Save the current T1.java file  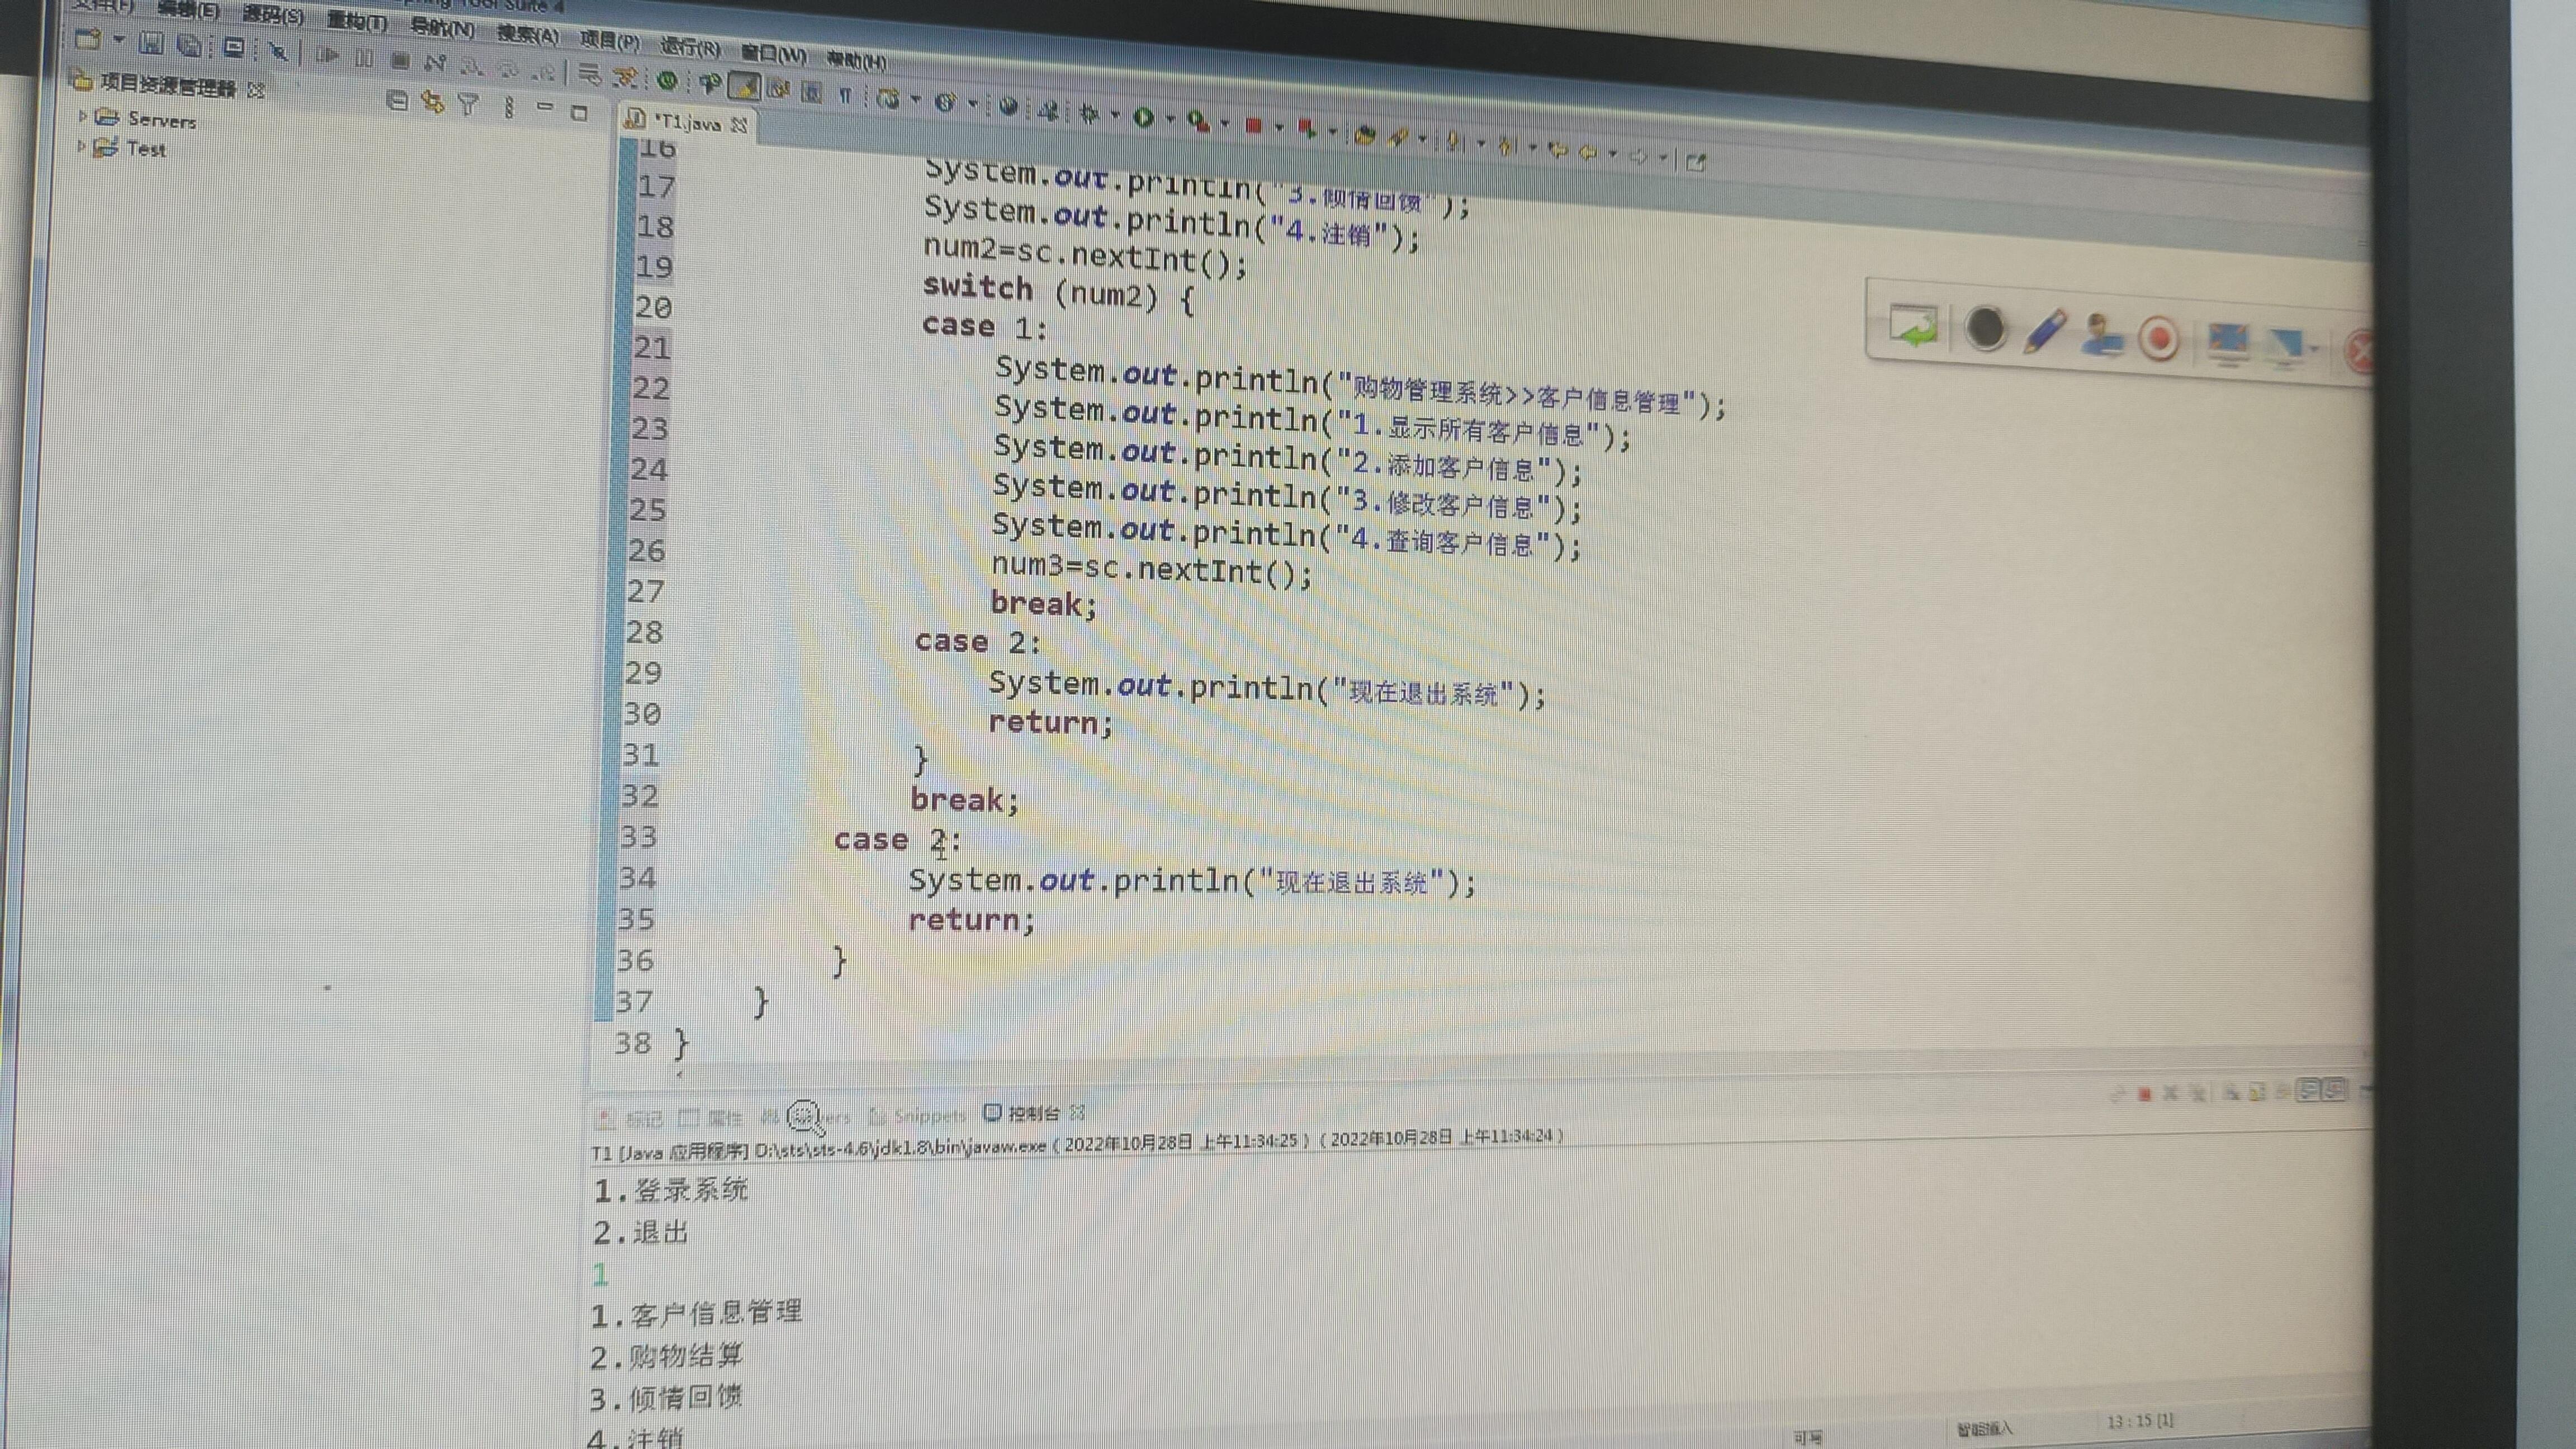[x=151, y=43]
